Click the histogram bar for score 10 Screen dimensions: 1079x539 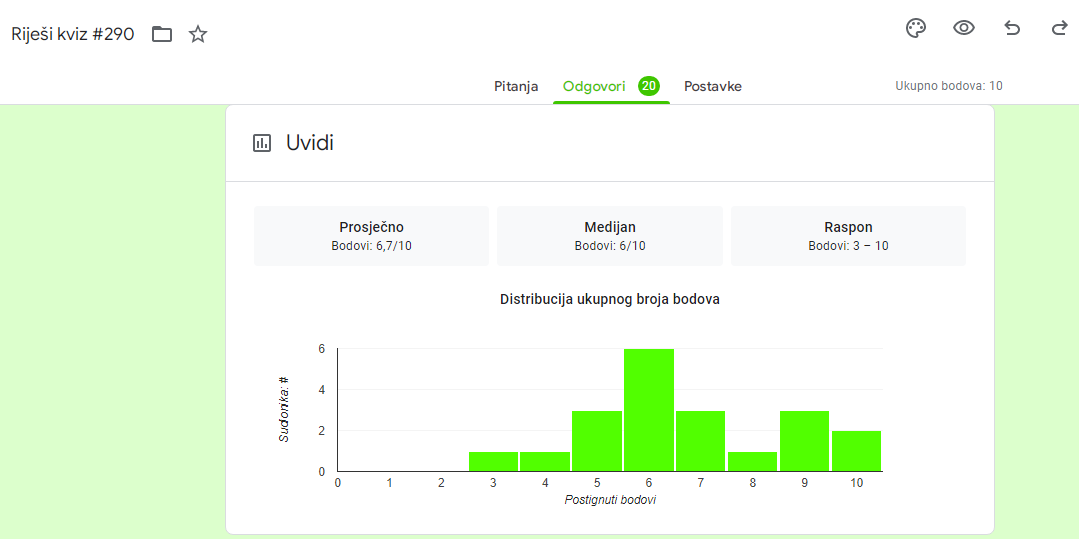[856, 451]
